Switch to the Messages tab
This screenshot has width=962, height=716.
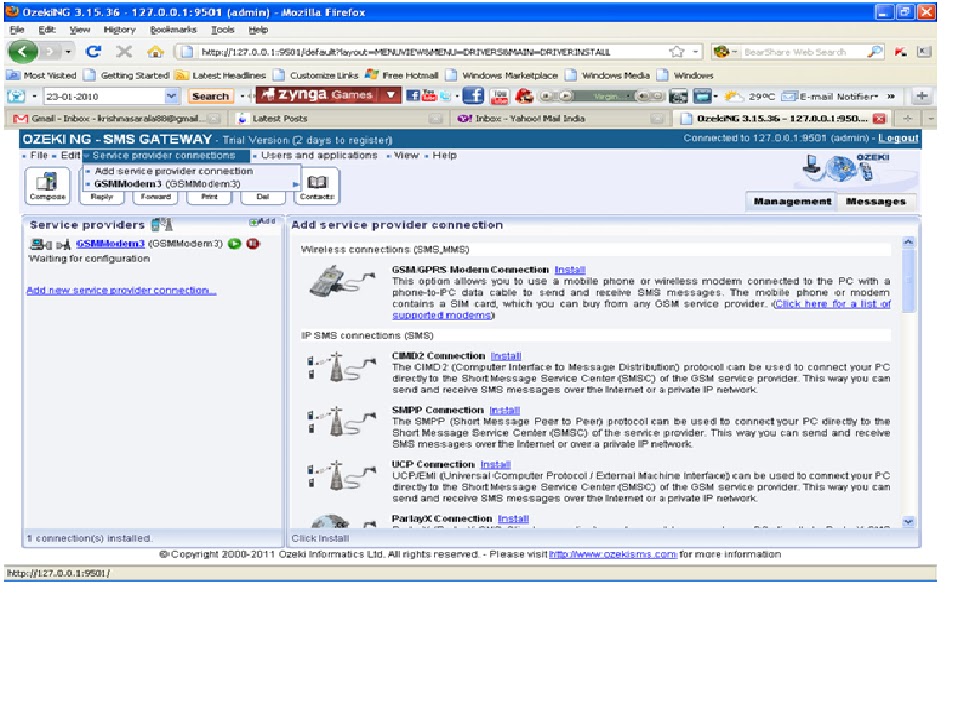click(x=875, y=201)
